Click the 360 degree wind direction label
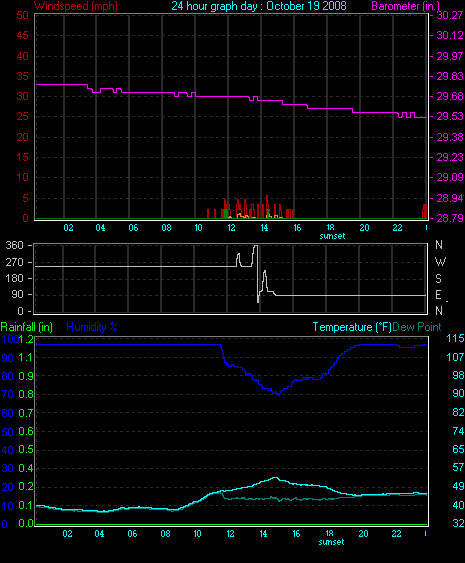This screenshot has width=465, height=563. coord(14,245)
